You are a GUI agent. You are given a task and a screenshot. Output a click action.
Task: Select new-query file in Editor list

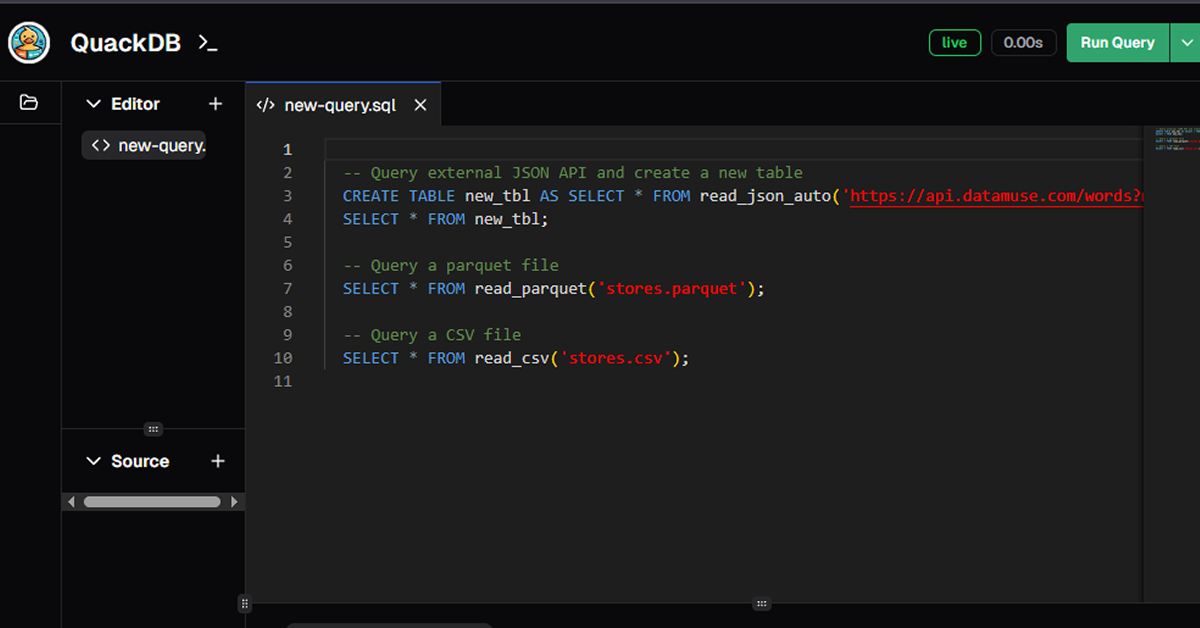point(144,145)
